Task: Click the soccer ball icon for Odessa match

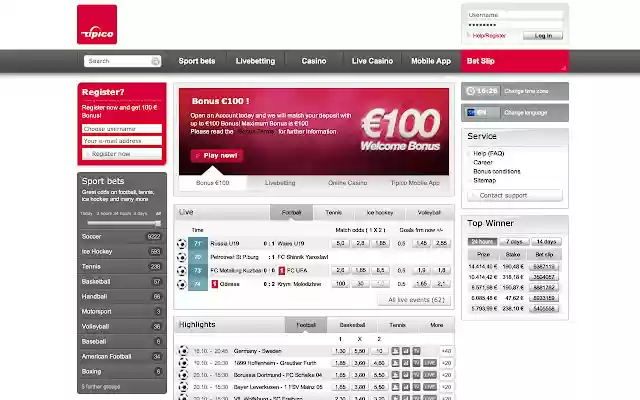Action: tap(182, 284)
